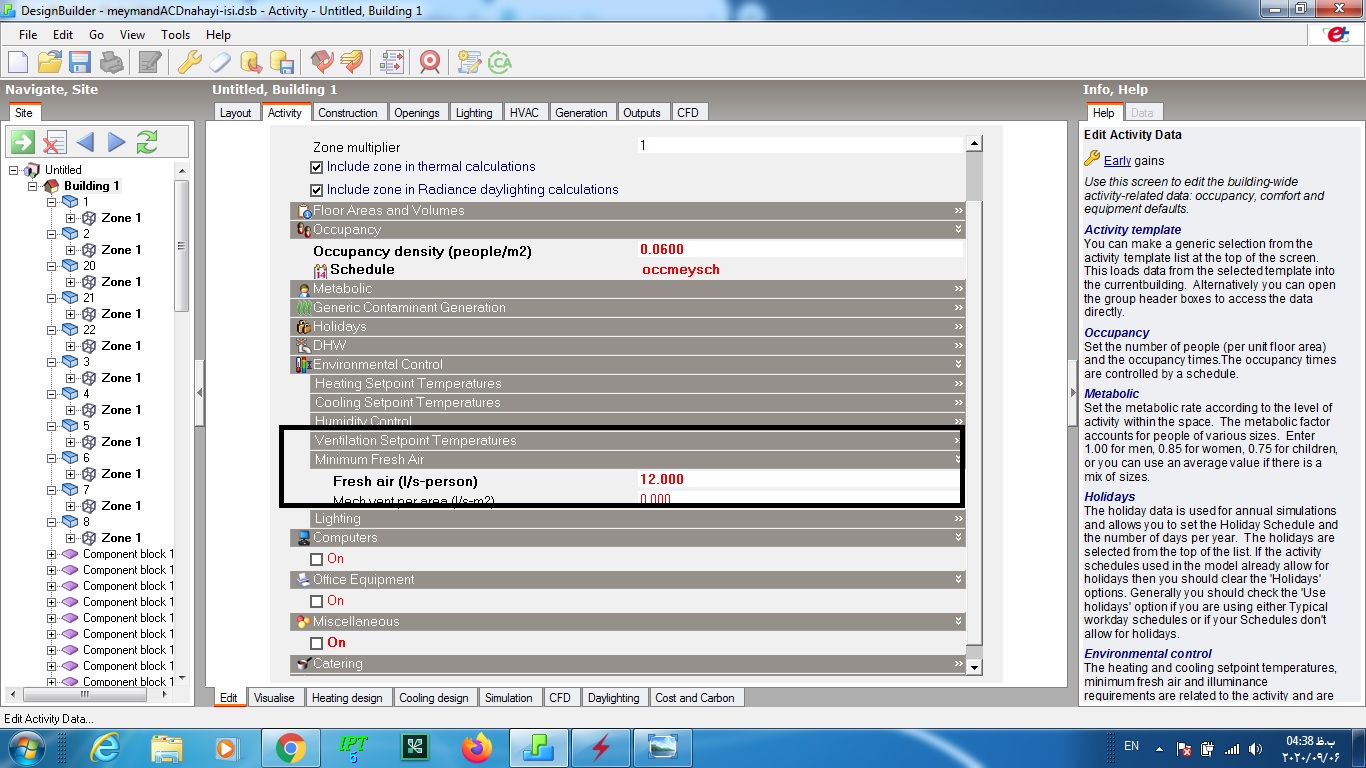Viewport: 1366px width, 768px height.
Task: Switch to the Construction tab
Action: click(348, 113)
